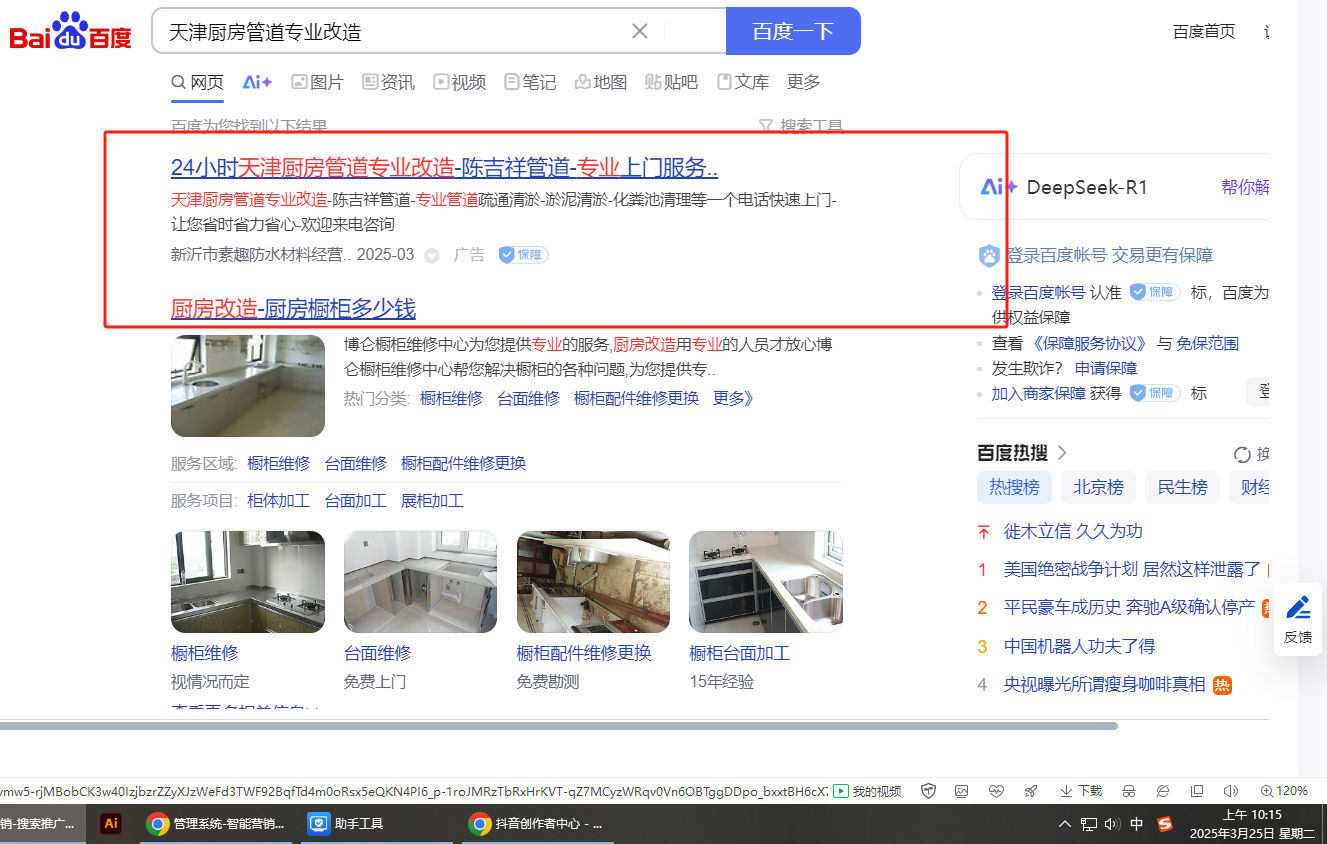Click the 申请保障 link
Image resolution: width=1327 pixels, height=844 pixels.
(x=1106, y=368)
